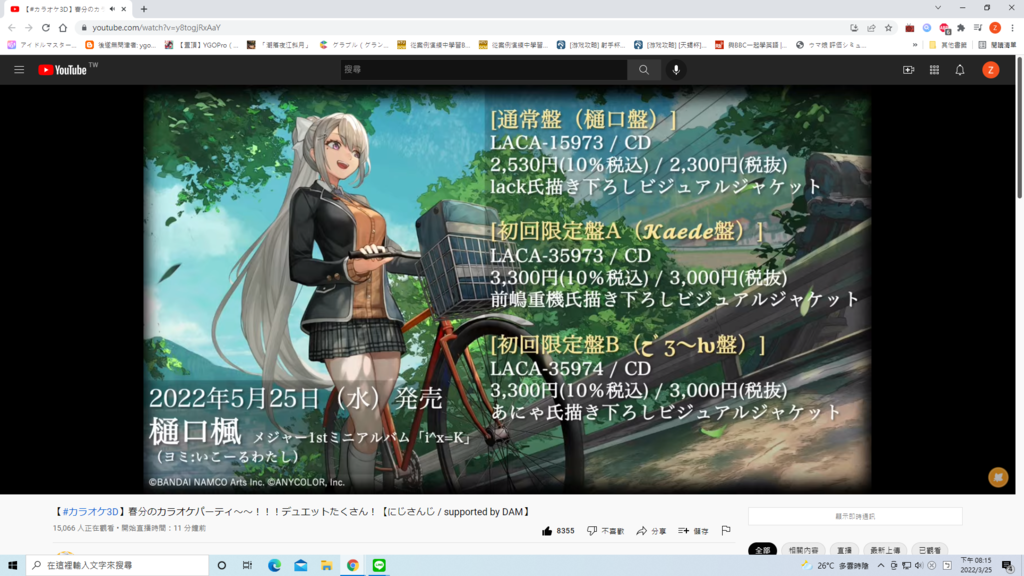The image size is (1024, 576).
Task: Click the #カラオケ3D hashtag link
Action: coord(90,512)
